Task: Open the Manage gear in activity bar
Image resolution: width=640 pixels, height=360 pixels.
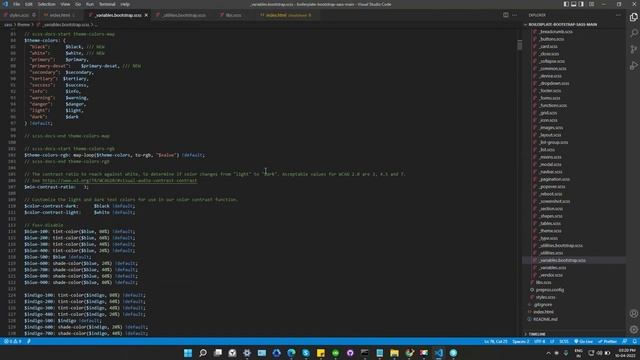Action: pos(633,329)
